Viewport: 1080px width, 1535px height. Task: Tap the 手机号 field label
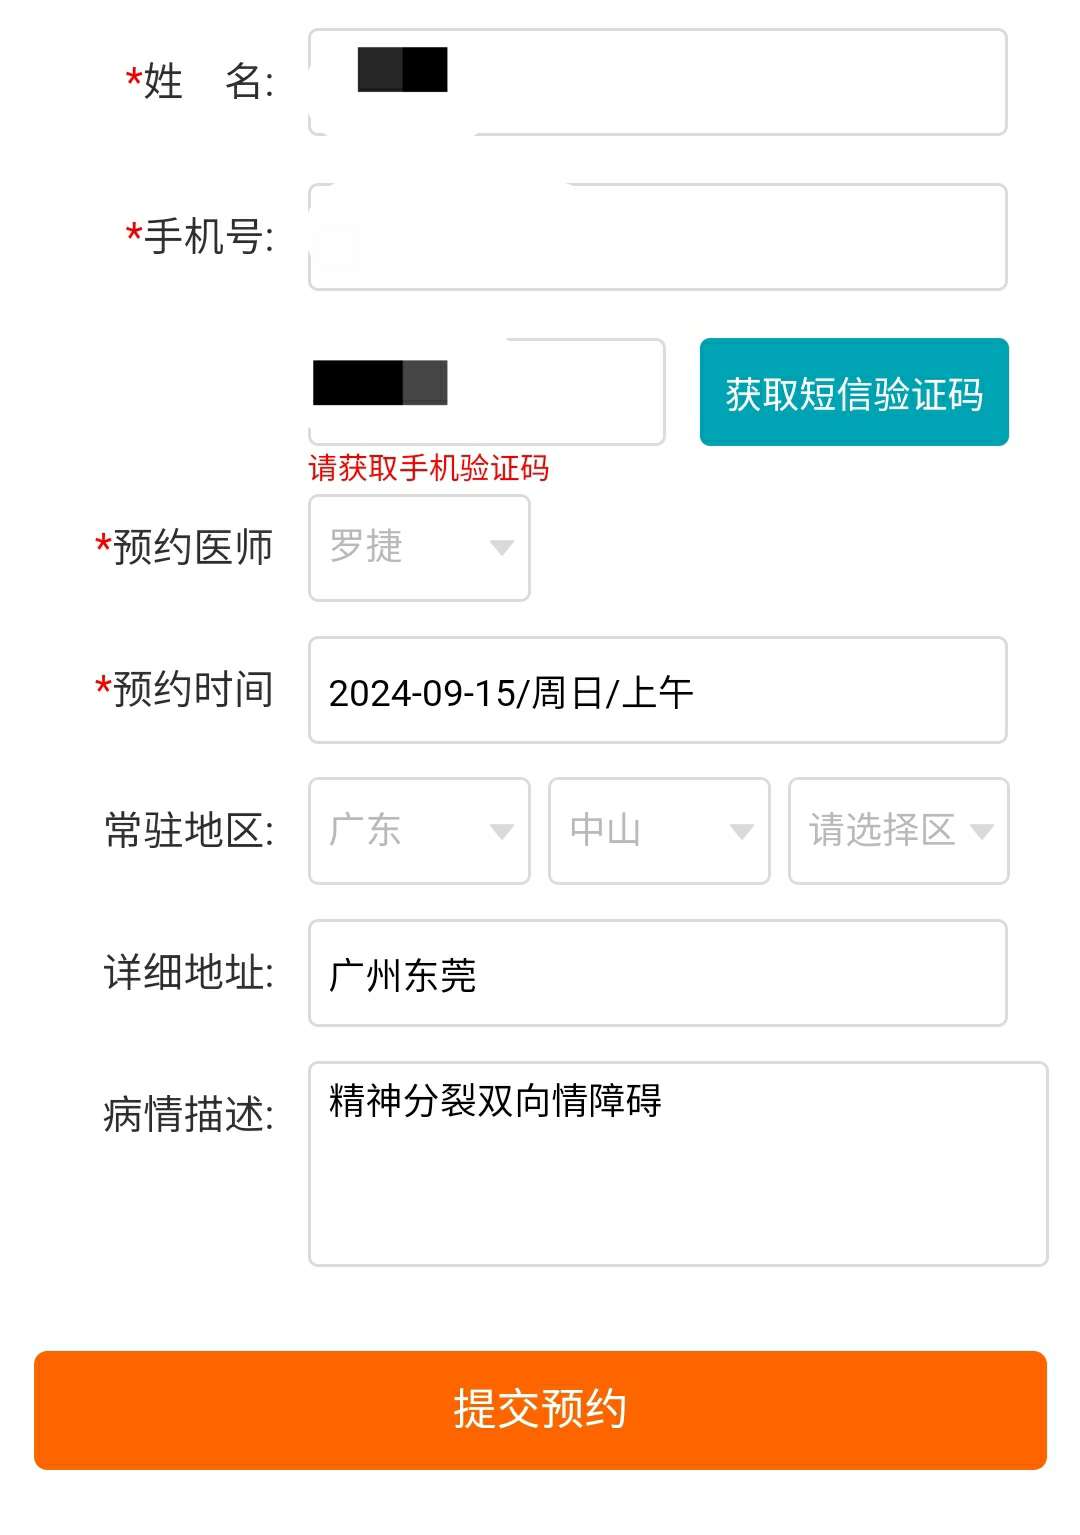200,237
